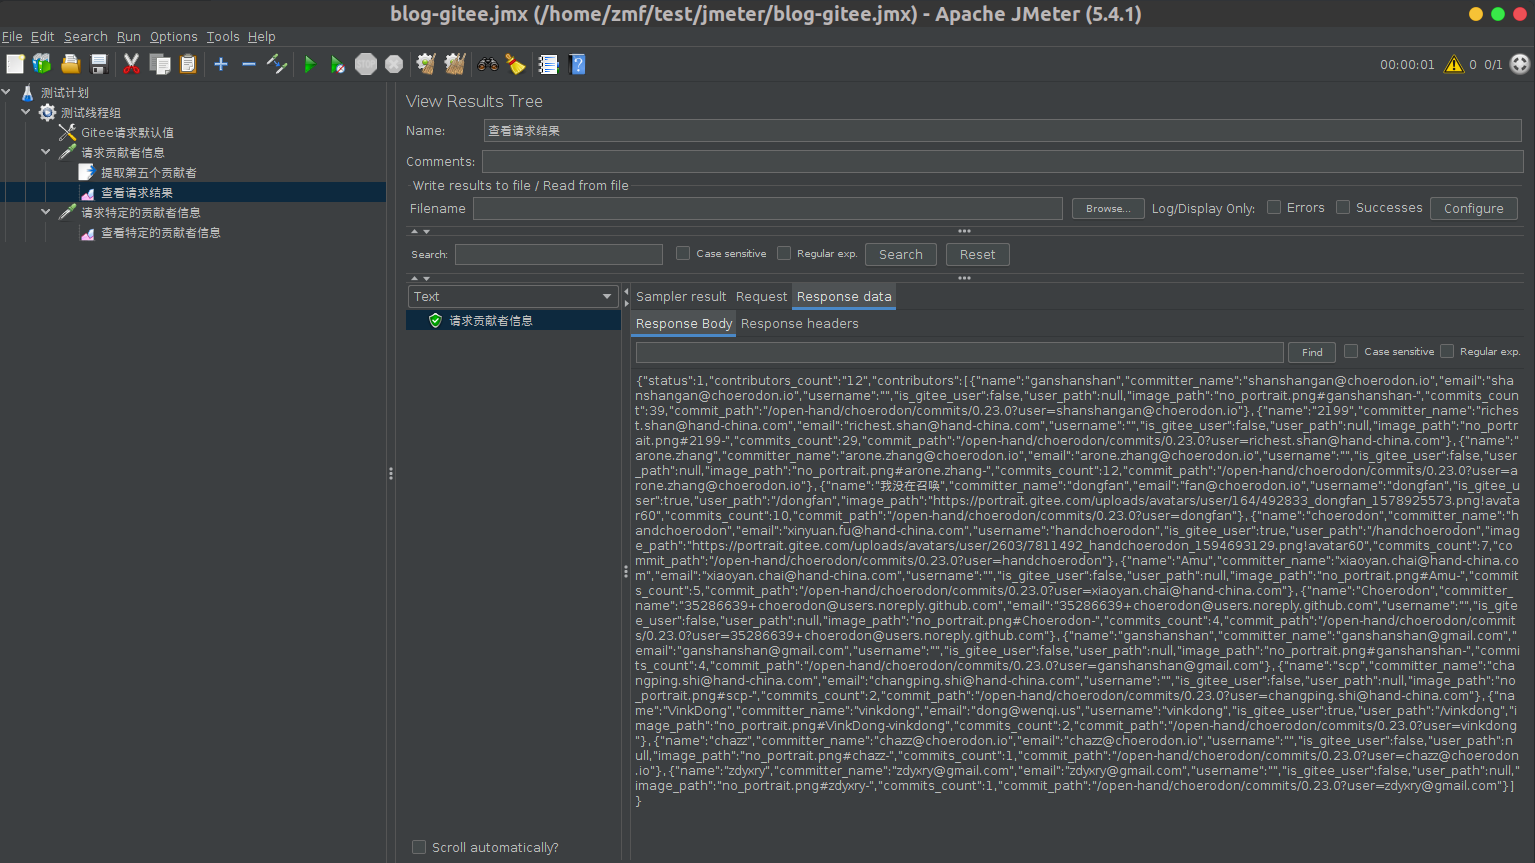
Task: Collapse the 请求特定的贡献者信息 node
Action: [46, 212]
